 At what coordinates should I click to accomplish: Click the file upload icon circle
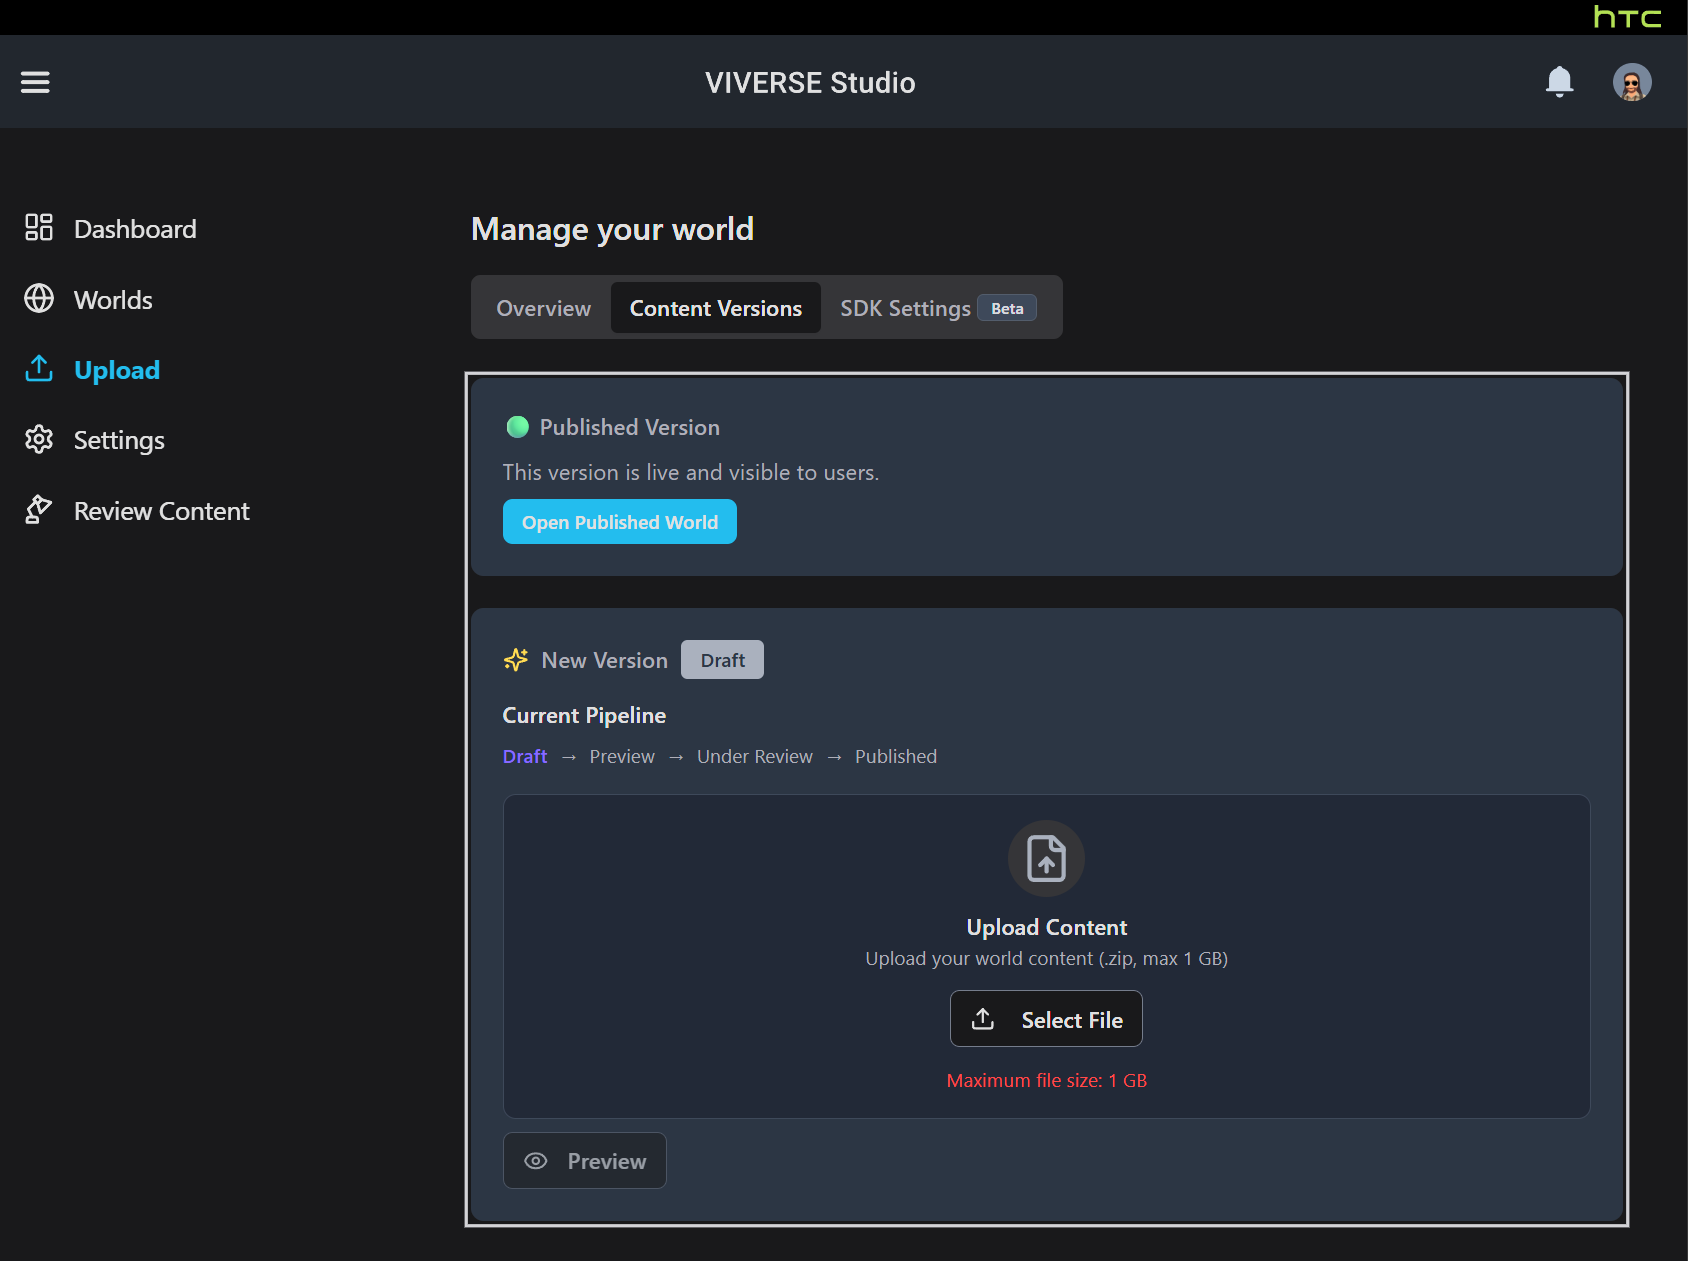click(1046, 858)
